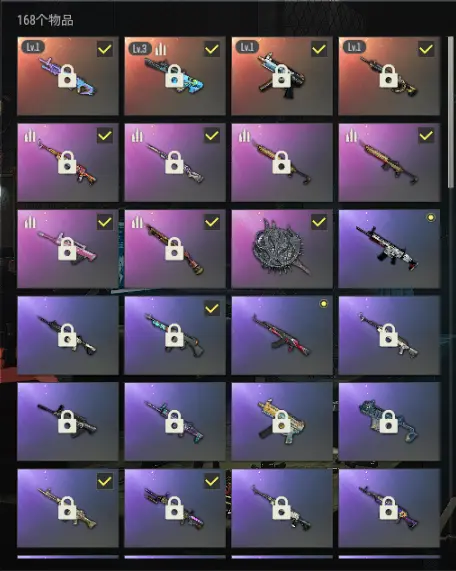
Task: Click the Lv.1 badge on the first orange tile
Action: [x=33, y=47]
